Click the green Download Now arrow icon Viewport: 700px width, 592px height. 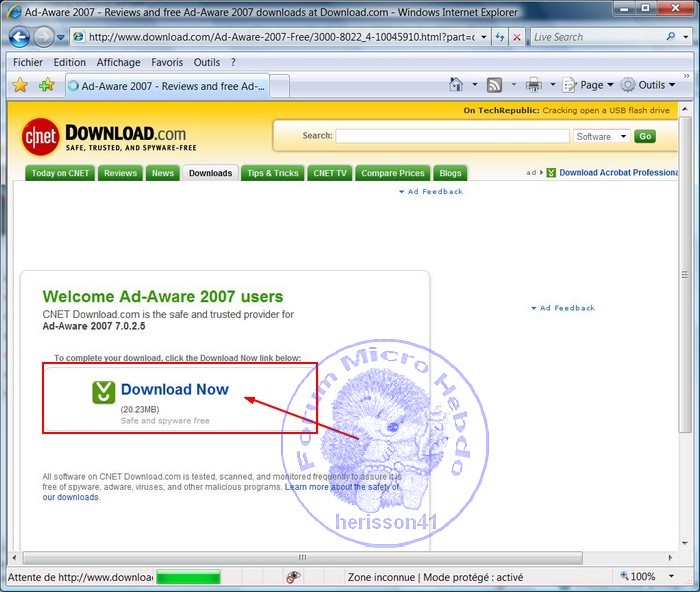104,392
